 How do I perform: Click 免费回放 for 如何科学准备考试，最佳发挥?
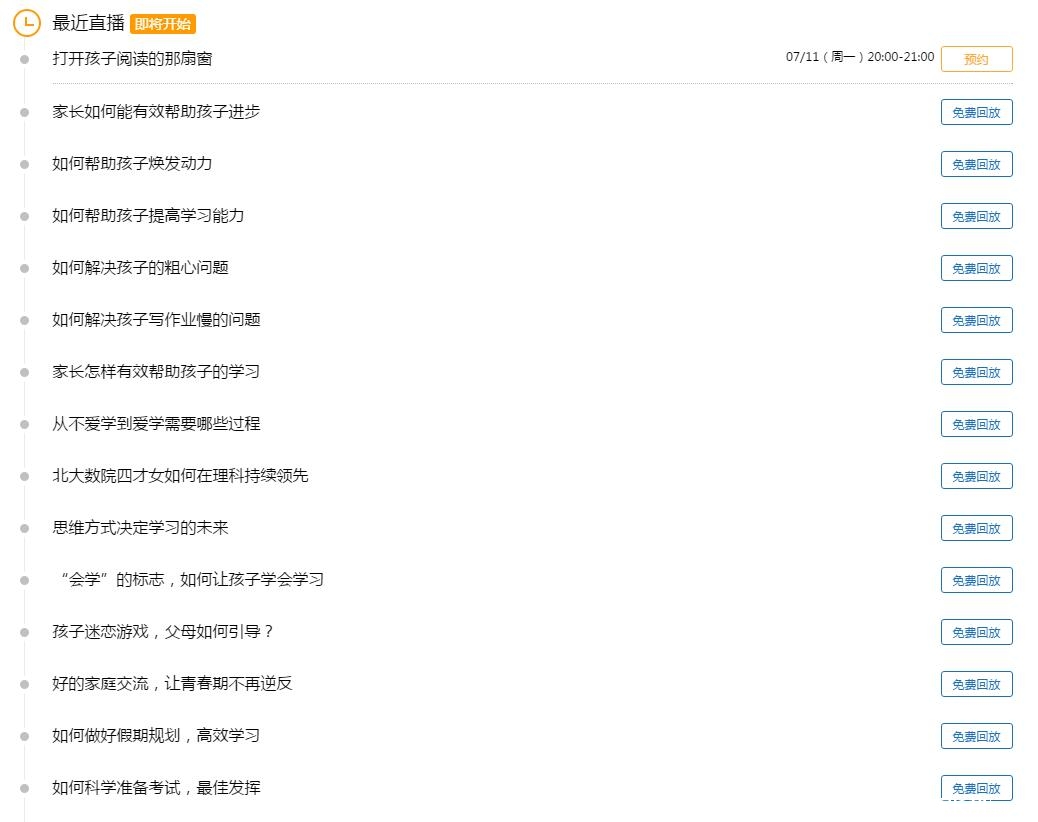point(977,788)
